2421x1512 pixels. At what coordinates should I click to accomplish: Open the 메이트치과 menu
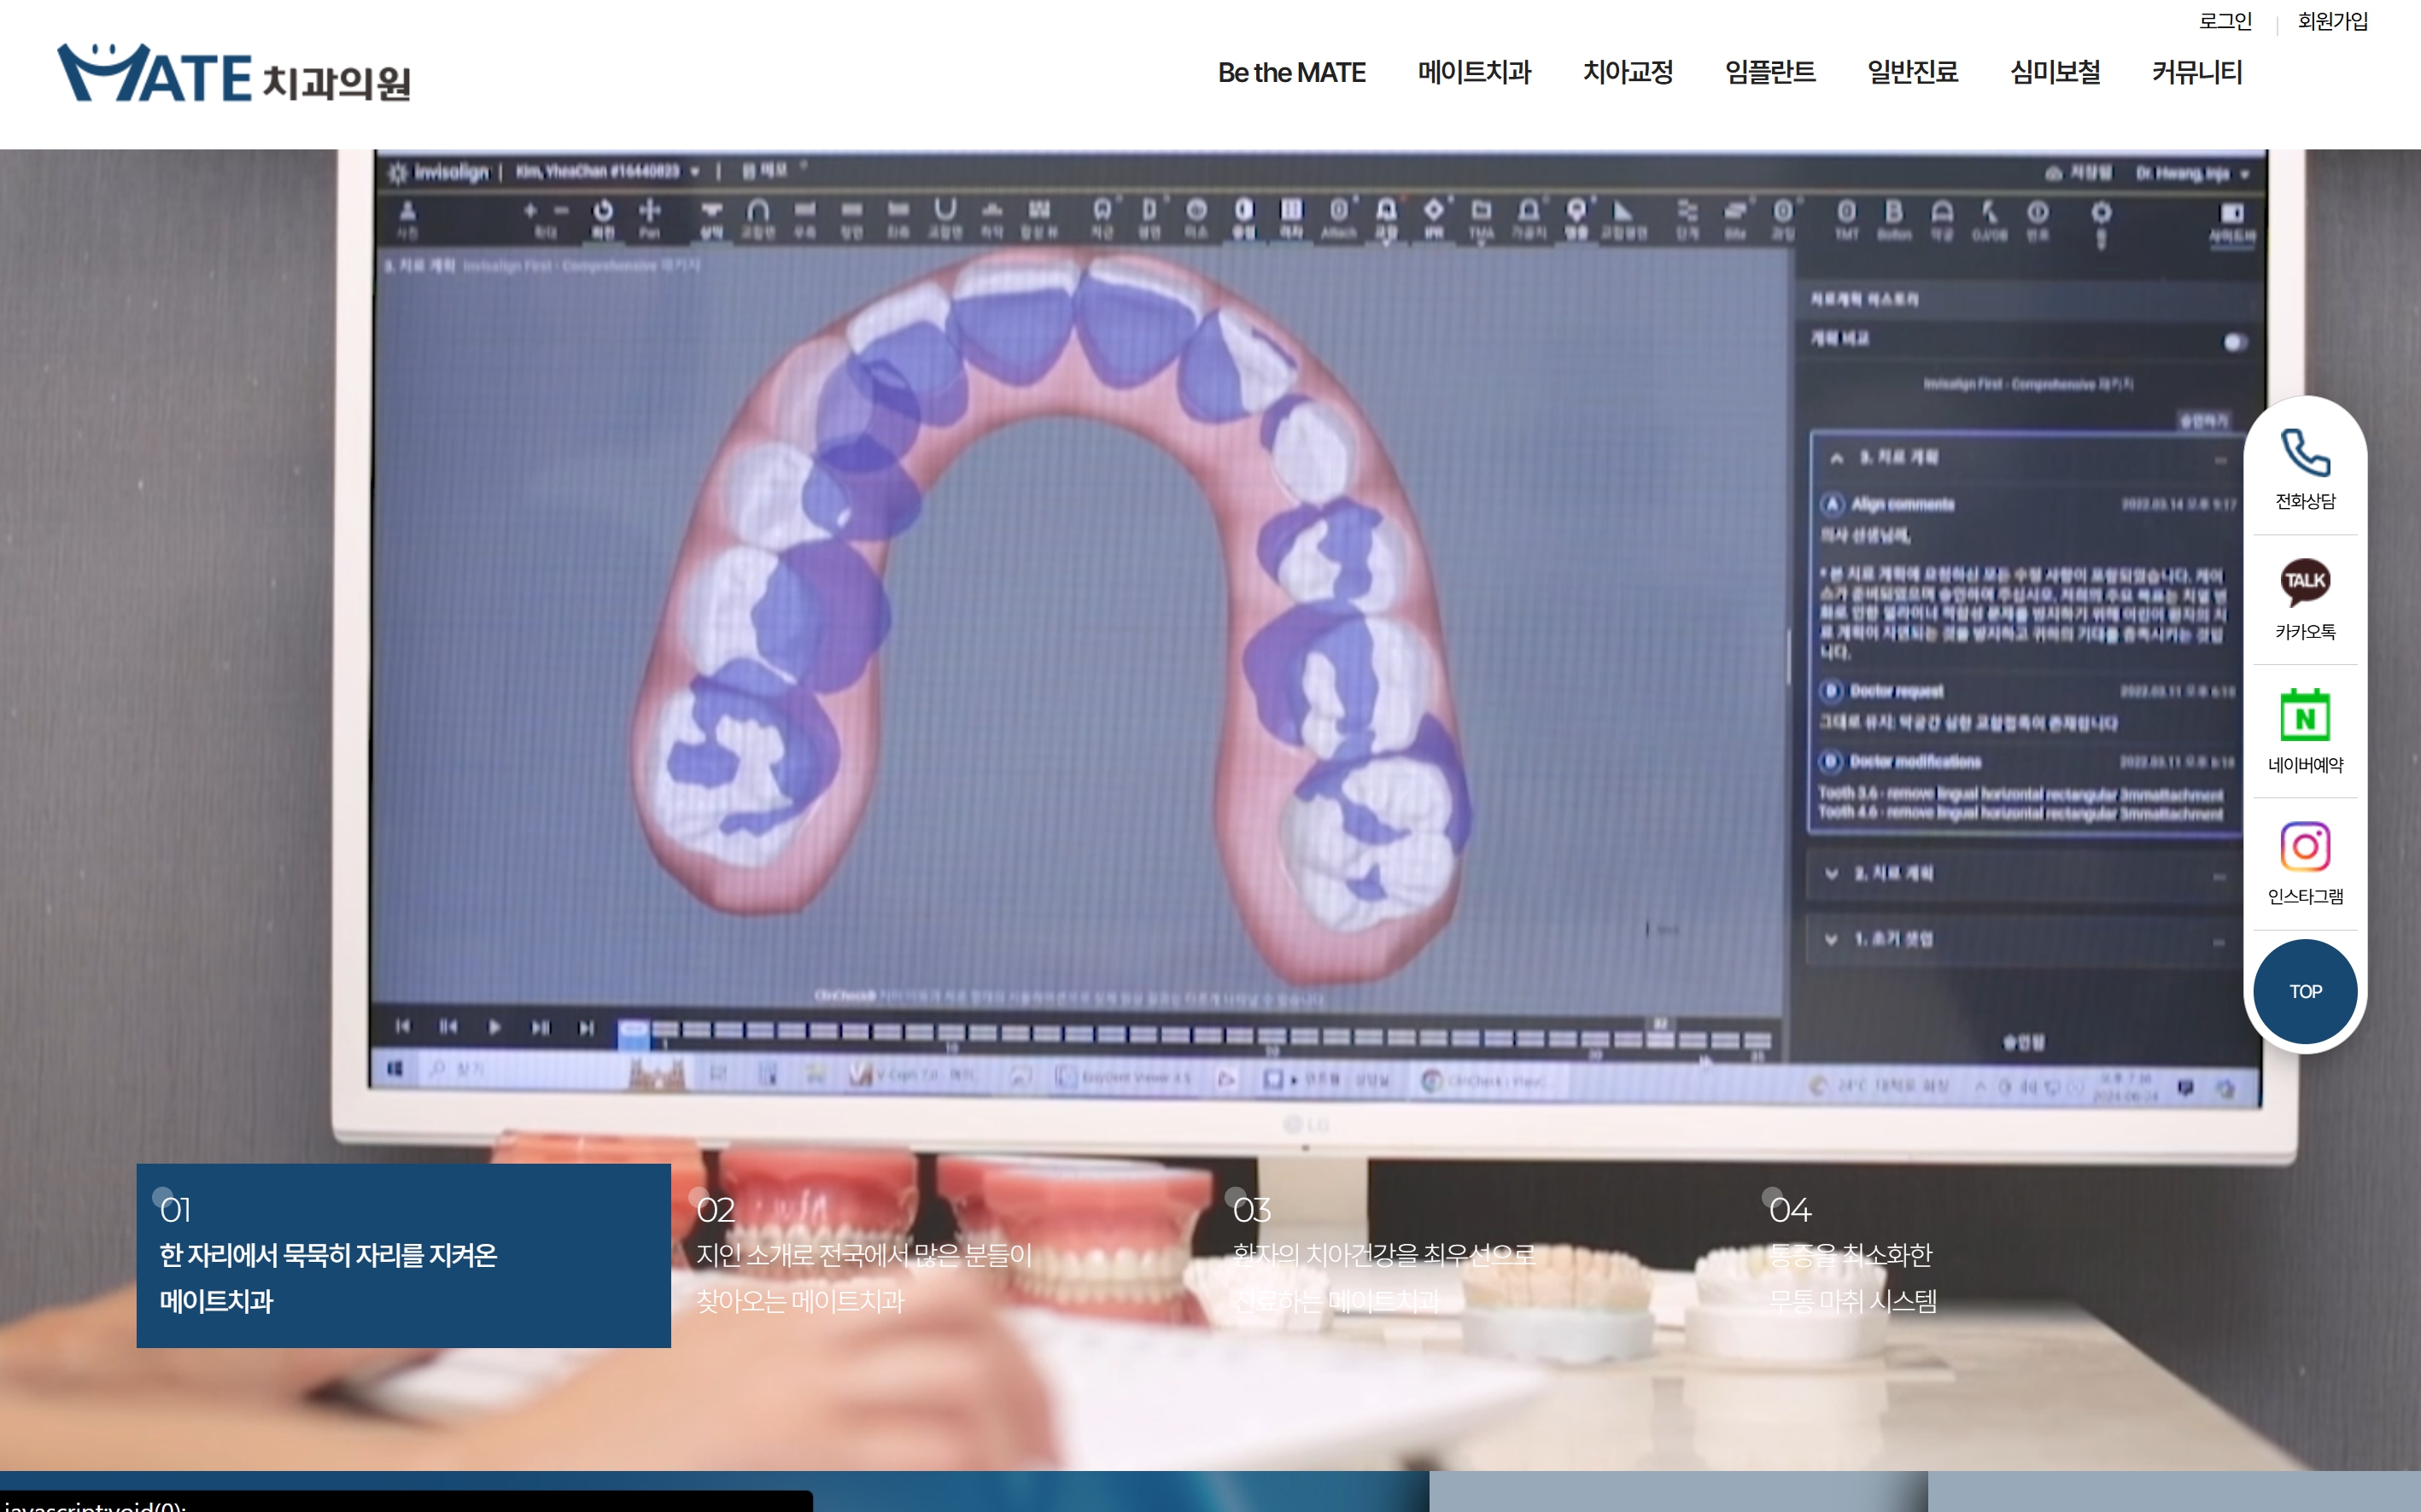click(x=1474, y=73)
